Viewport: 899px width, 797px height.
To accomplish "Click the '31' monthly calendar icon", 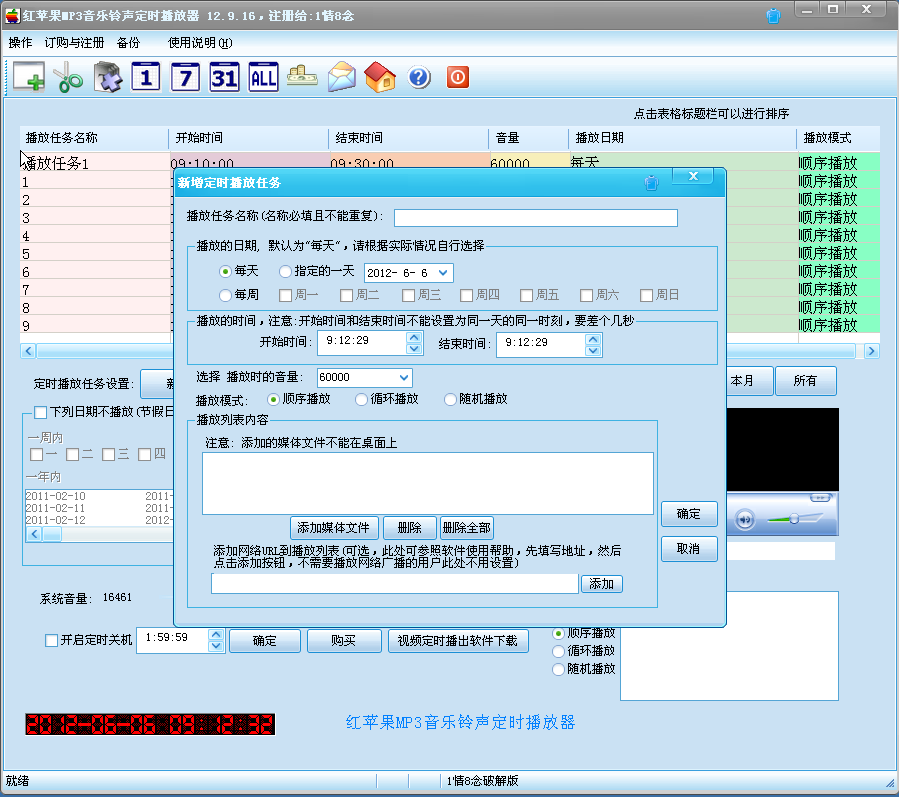I will click(223, 77).
